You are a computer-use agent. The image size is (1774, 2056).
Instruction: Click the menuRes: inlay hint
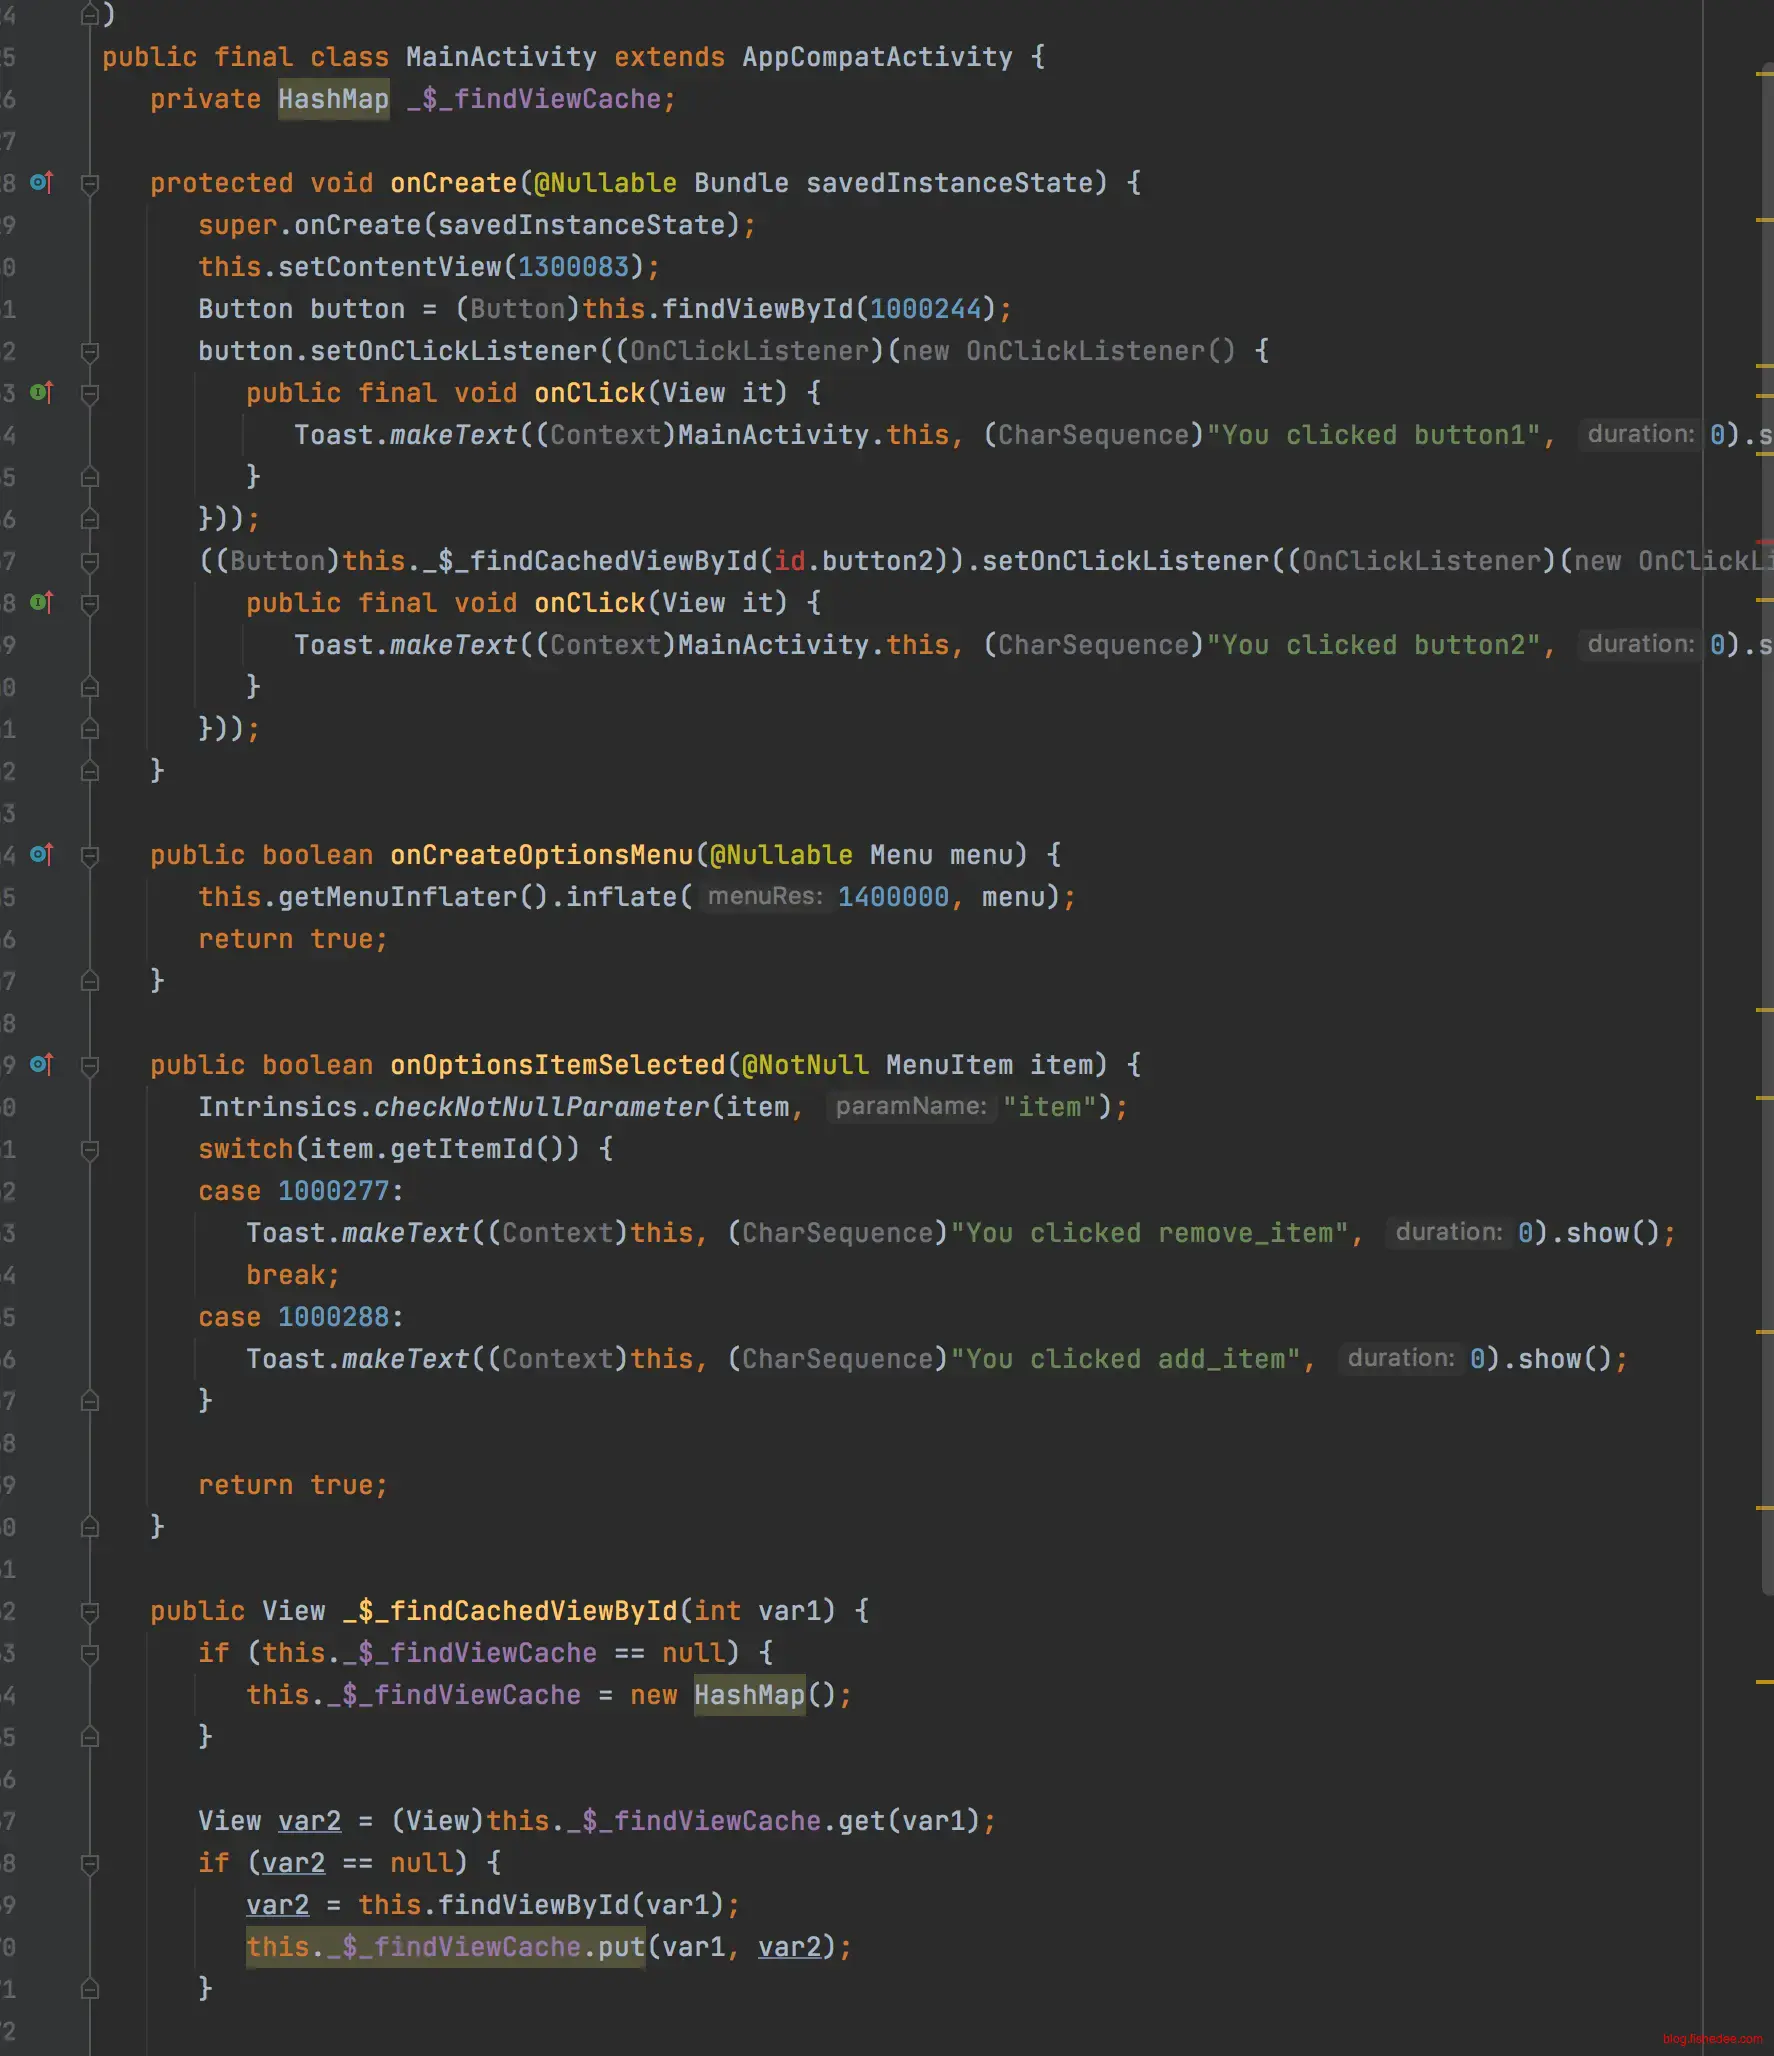765,897
